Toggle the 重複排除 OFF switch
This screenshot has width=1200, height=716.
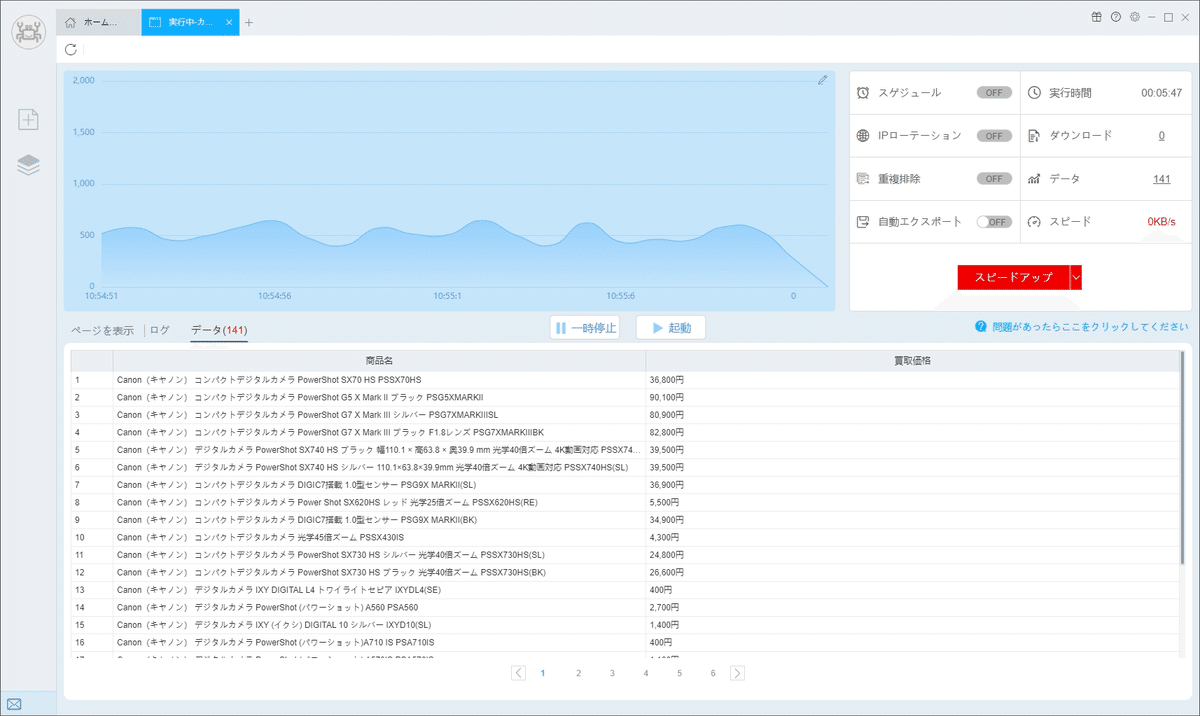994,178
